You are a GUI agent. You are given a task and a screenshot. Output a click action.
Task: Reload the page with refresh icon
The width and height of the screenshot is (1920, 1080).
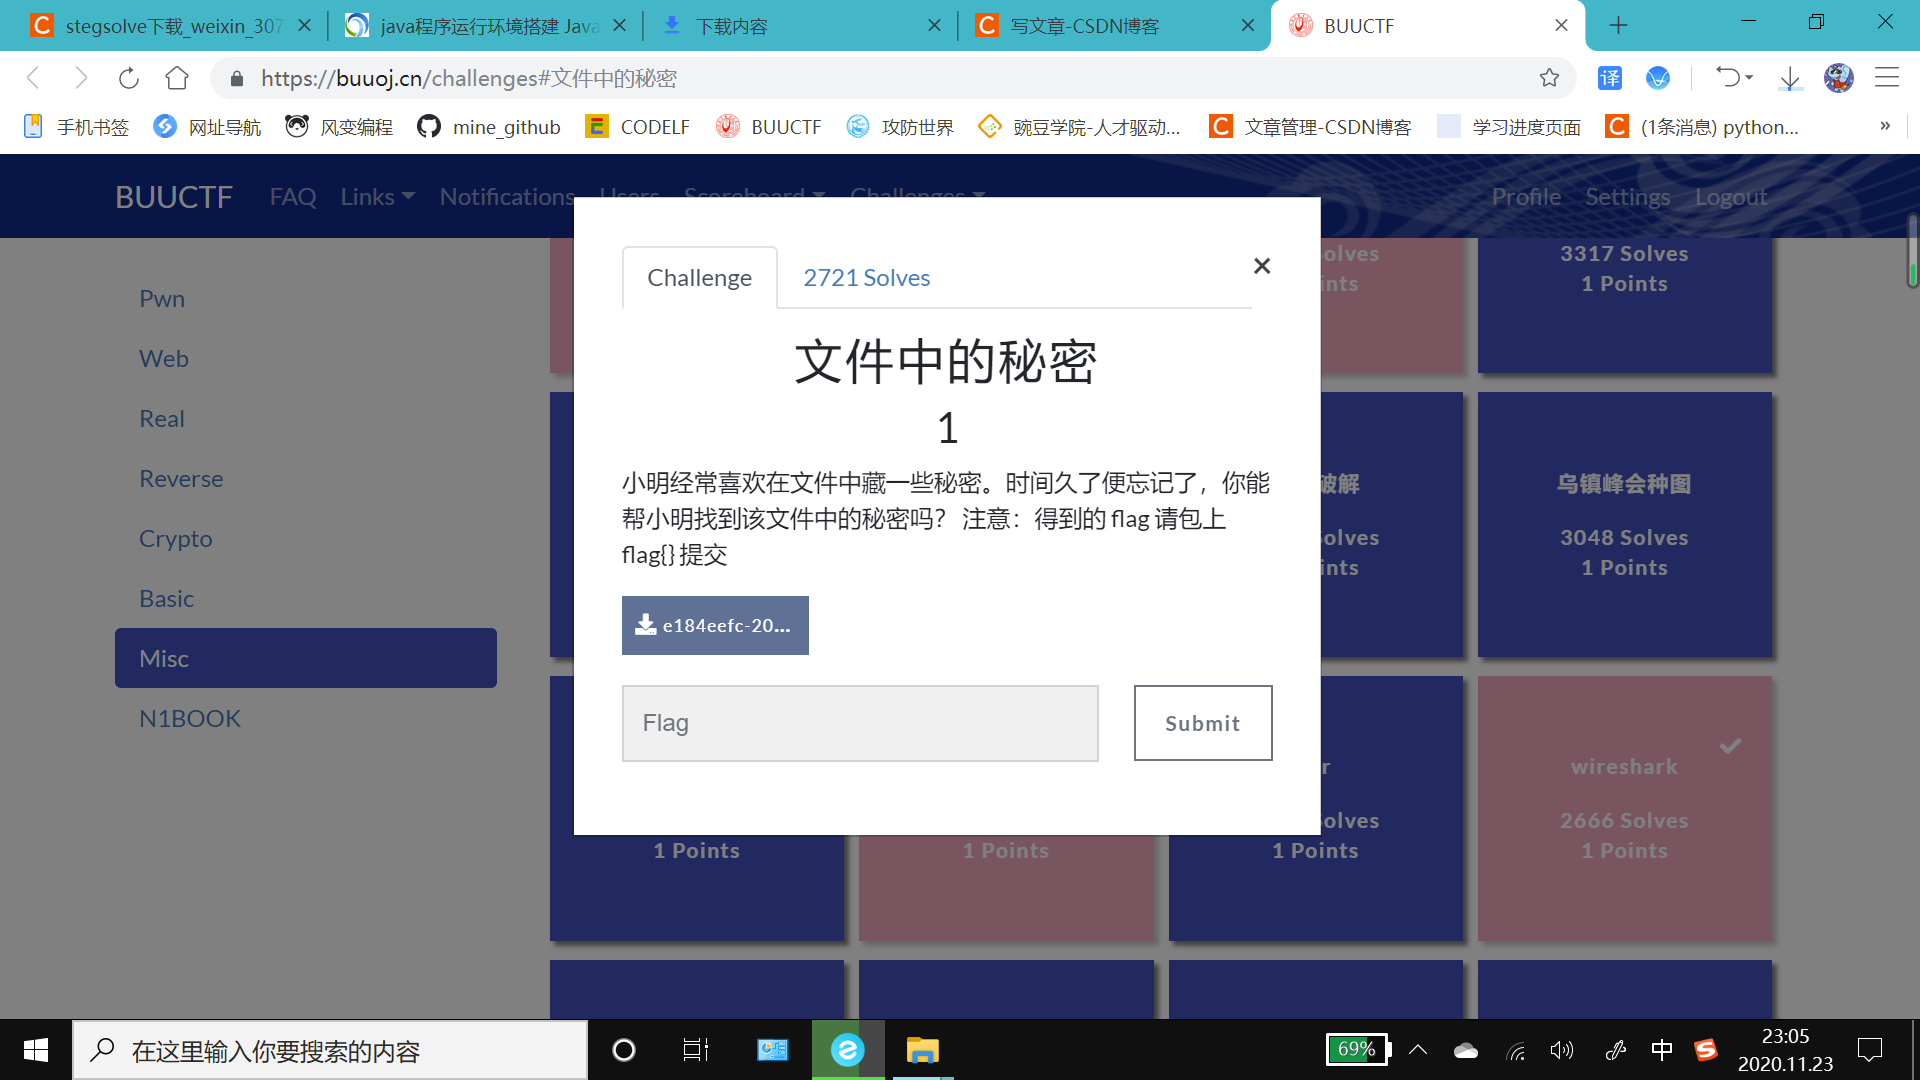tap(129, 78)
